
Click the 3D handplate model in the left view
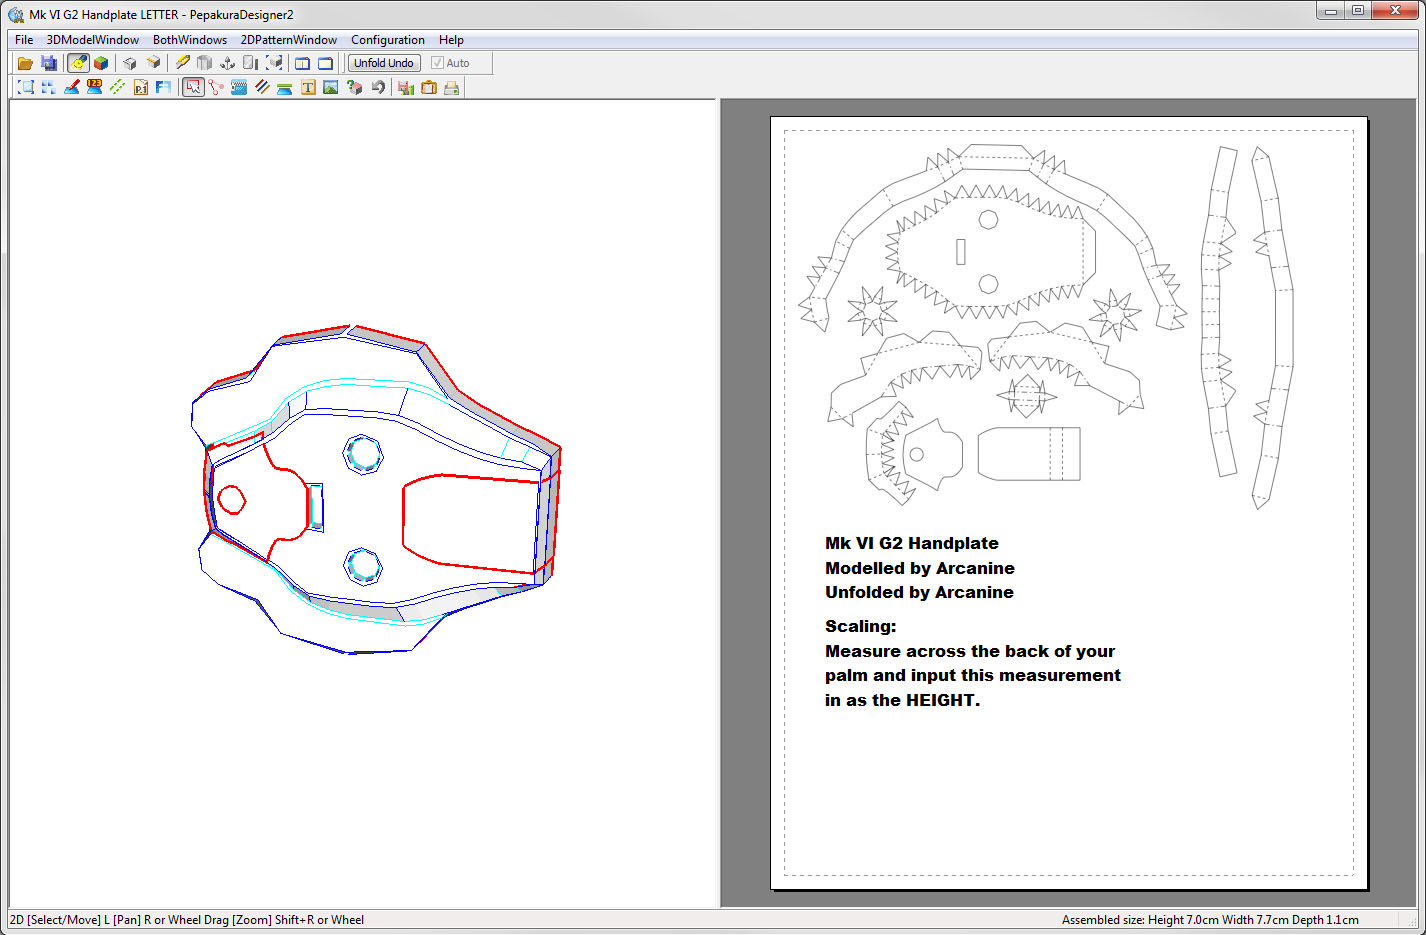coord(375,490)
